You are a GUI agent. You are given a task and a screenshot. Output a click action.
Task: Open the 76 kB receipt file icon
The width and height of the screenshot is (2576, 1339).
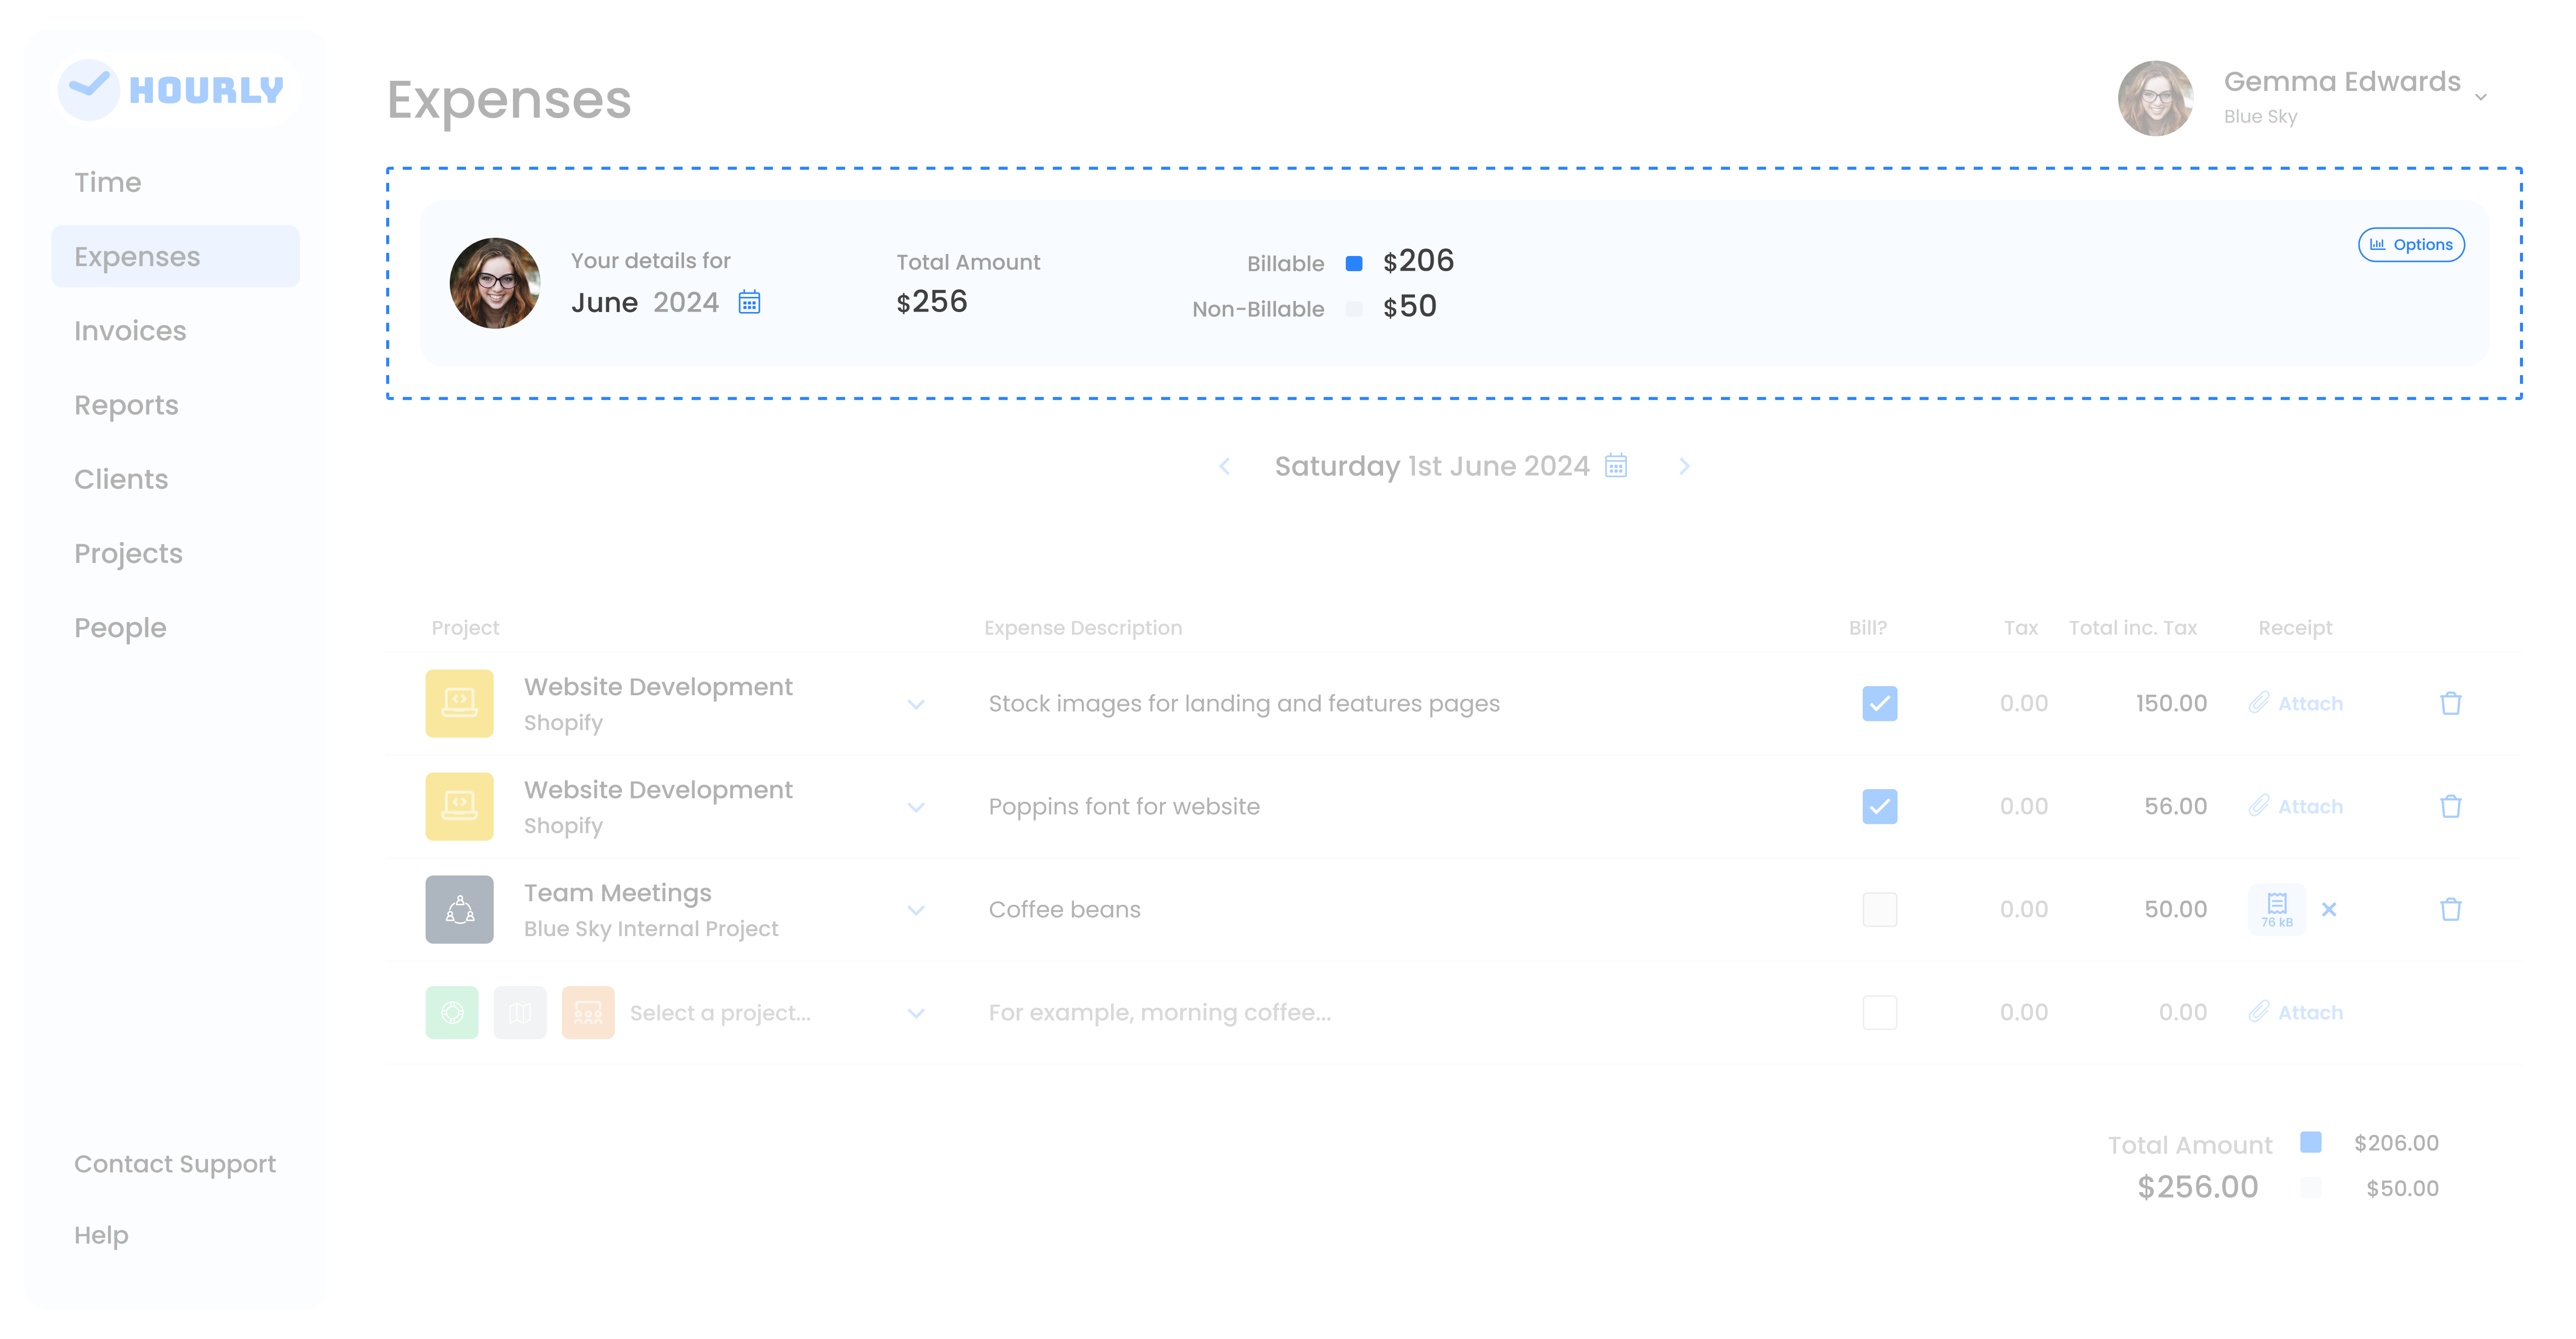[x=2277, y=908]
